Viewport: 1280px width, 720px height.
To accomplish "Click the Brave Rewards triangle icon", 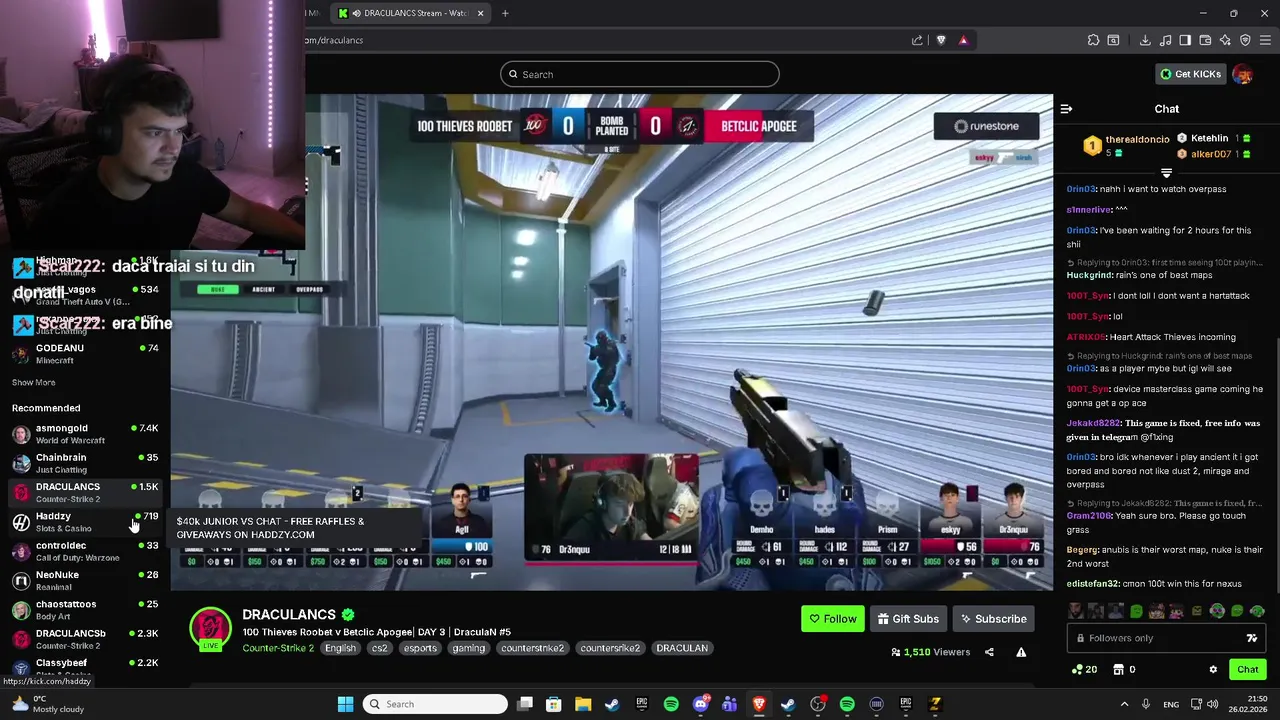I will pyautogui.click(x=963, y=40).
